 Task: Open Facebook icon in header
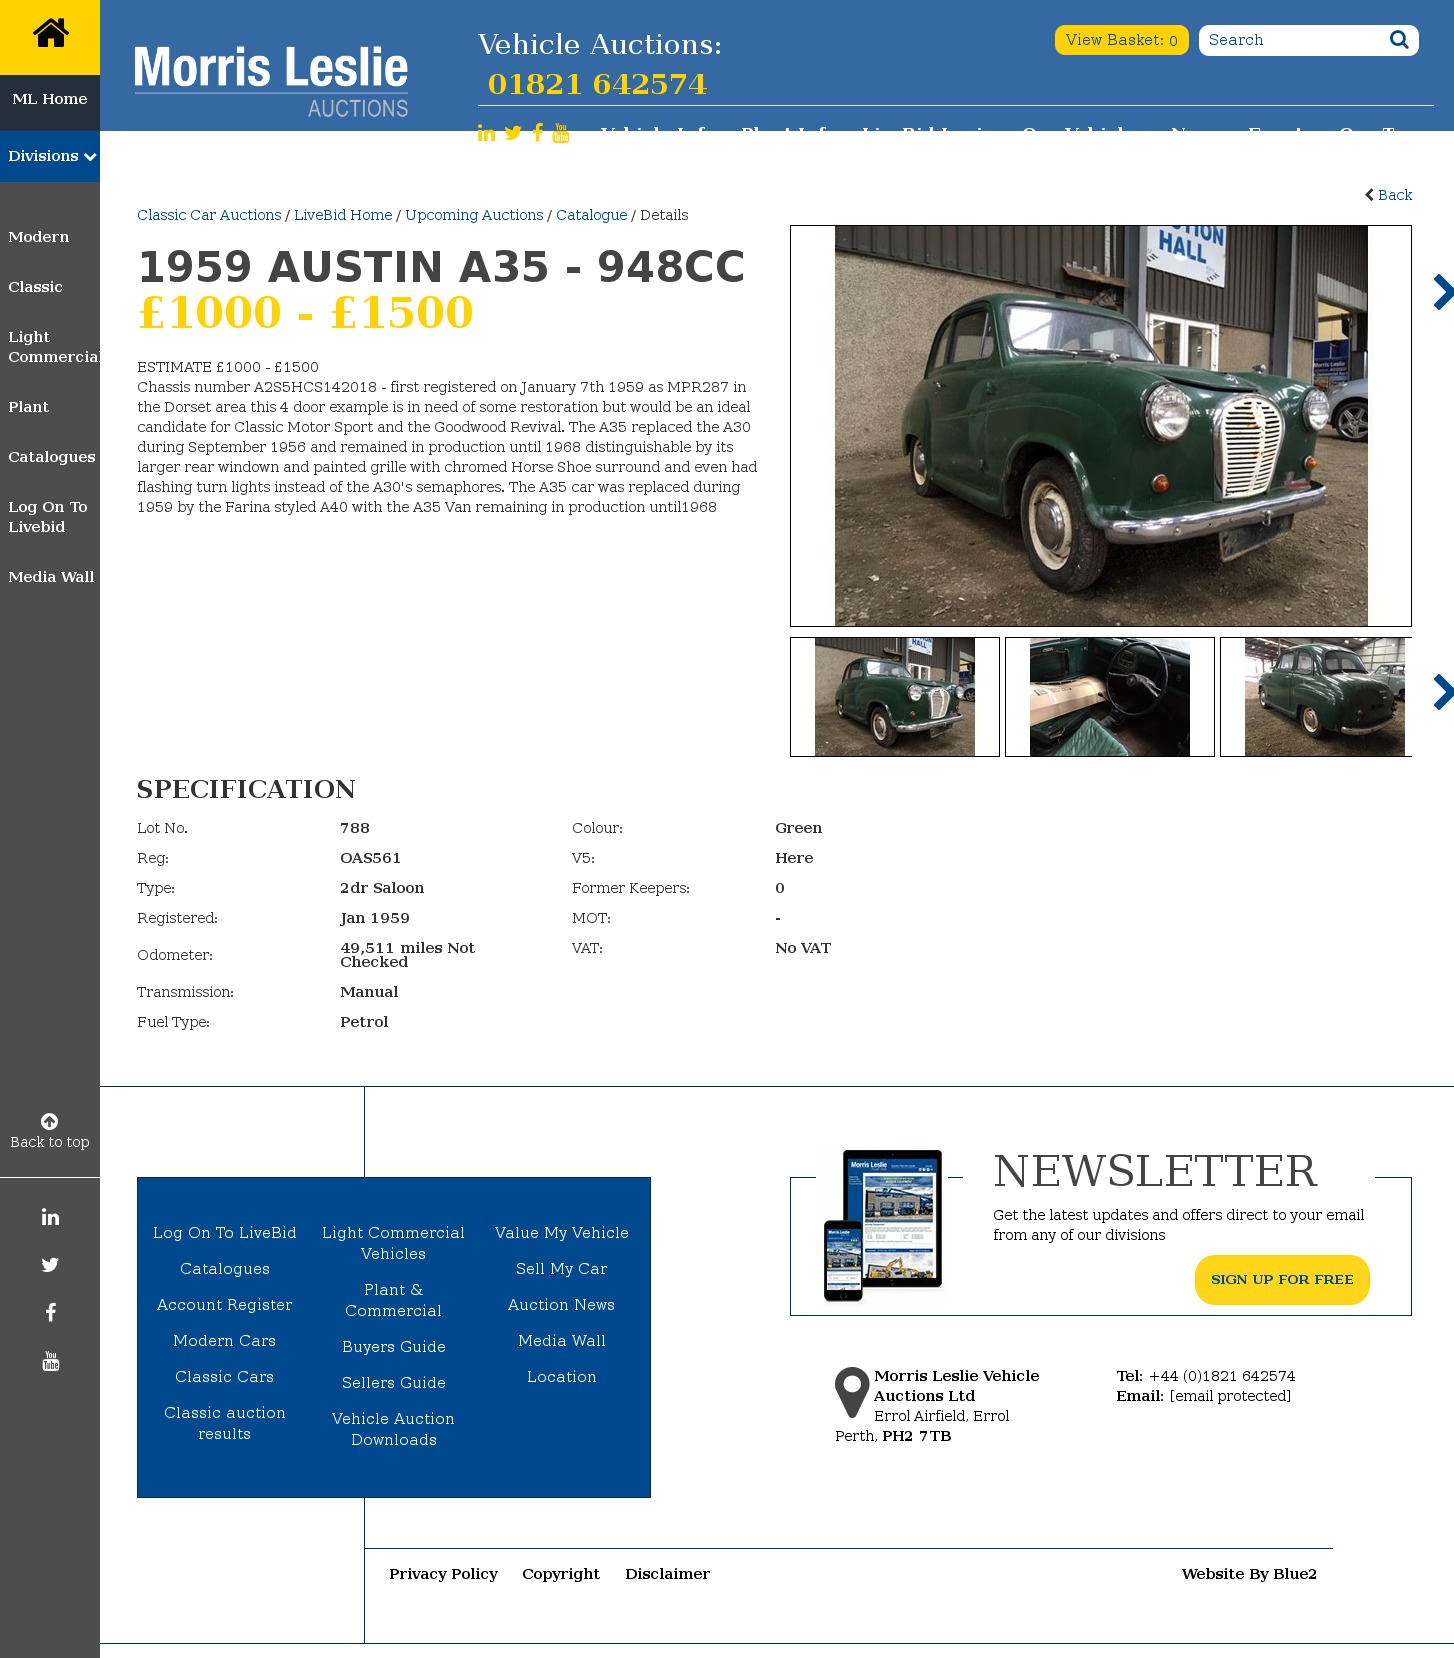click(x=538, y=133)
